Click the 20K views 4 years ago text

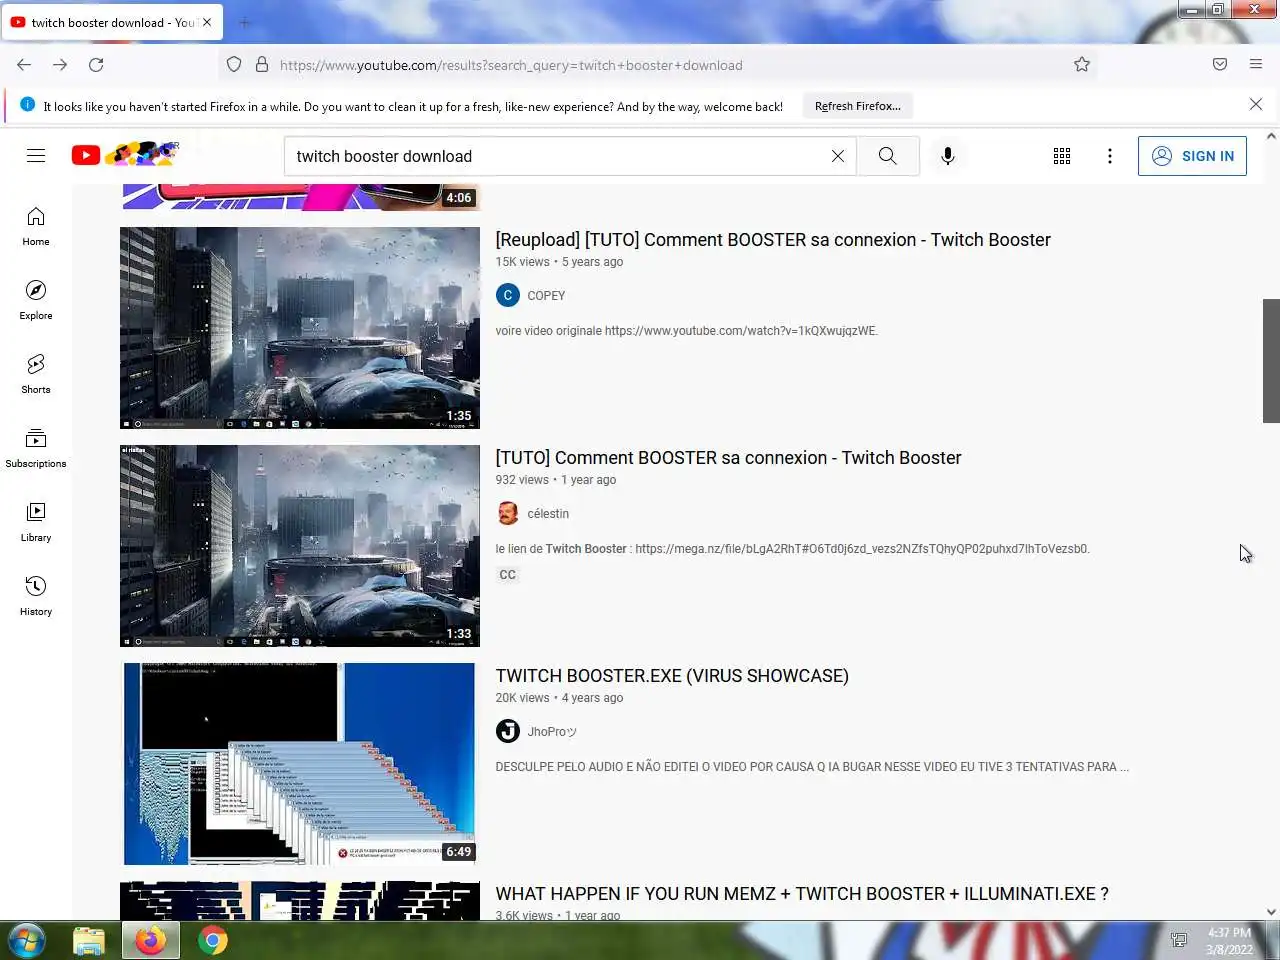tap(559, 698)
